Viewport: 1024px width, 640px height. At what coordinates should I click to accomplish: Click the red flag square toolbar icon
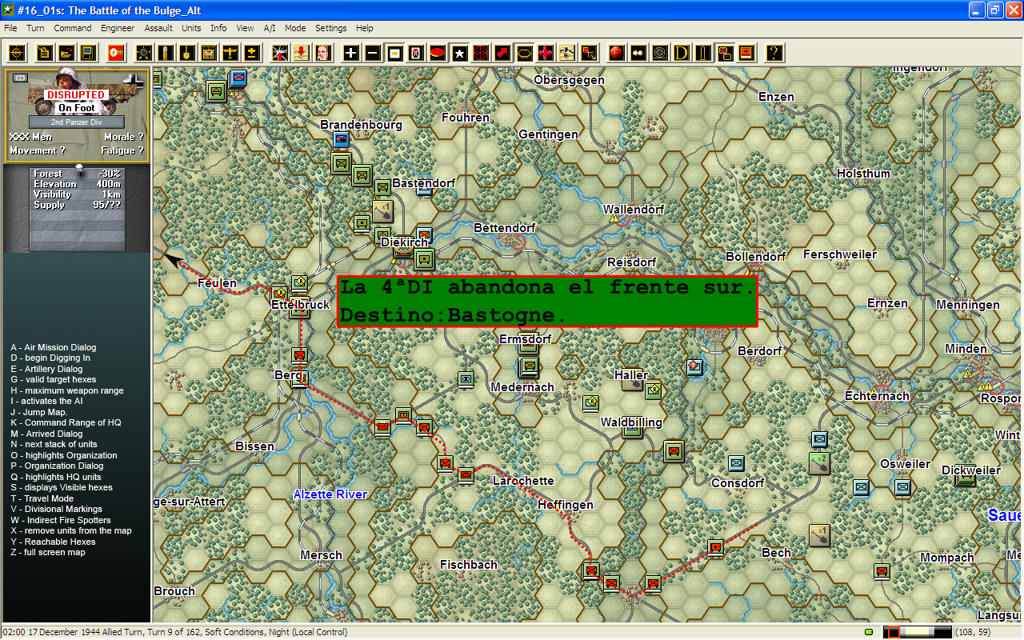click(117, 53)
